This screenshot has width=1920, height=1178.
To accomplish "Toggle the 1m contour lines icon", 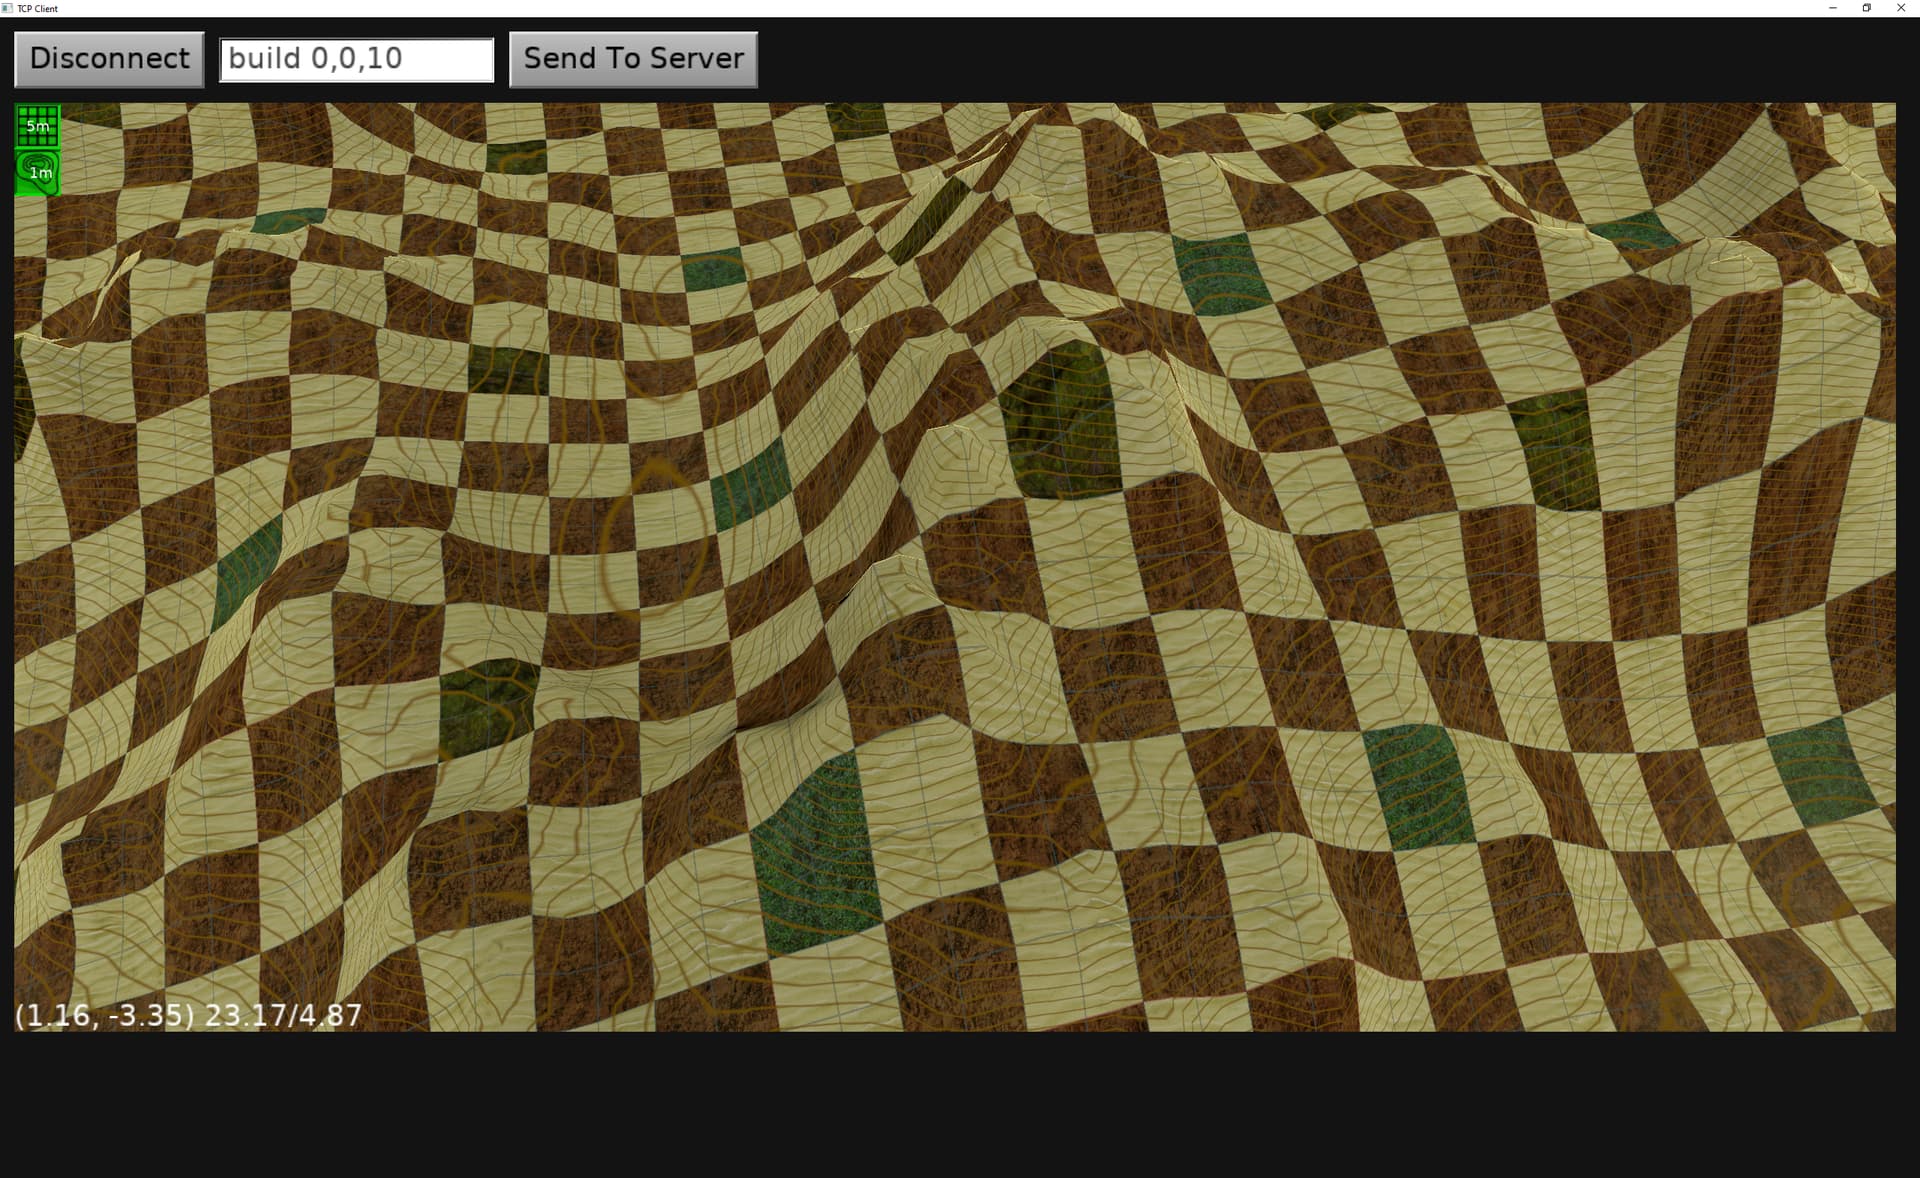I will point(38,172).
